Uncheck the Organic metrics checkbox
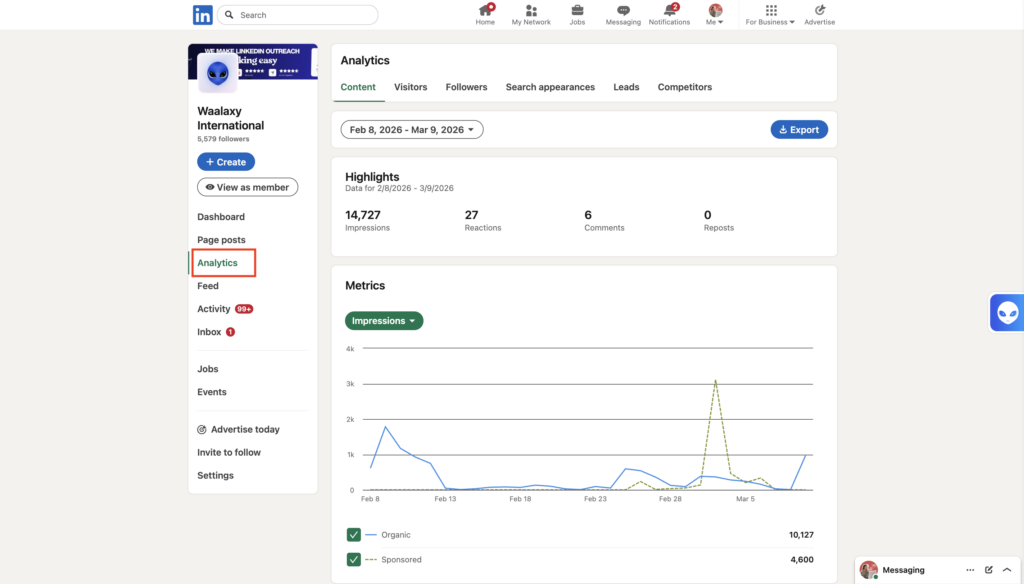Viewport: 1024px width, 584px height. point(353,535)
